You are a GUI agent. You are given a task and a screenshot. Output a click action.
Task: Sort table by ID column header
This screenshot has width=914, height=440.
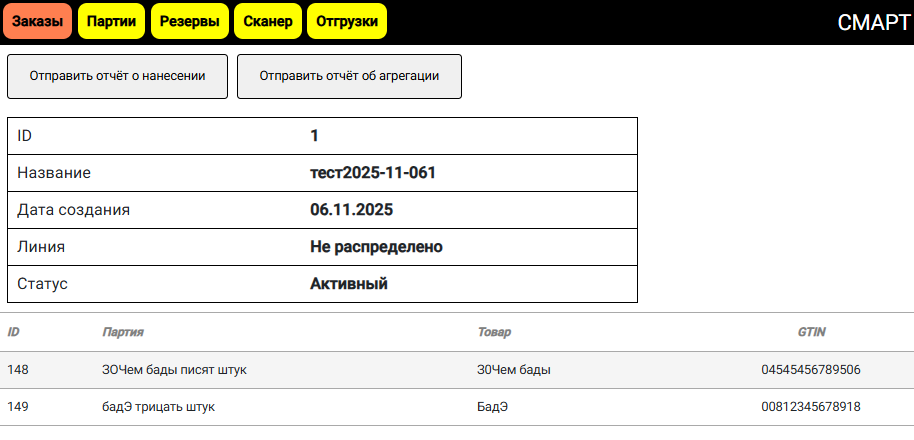pos(14,332)
